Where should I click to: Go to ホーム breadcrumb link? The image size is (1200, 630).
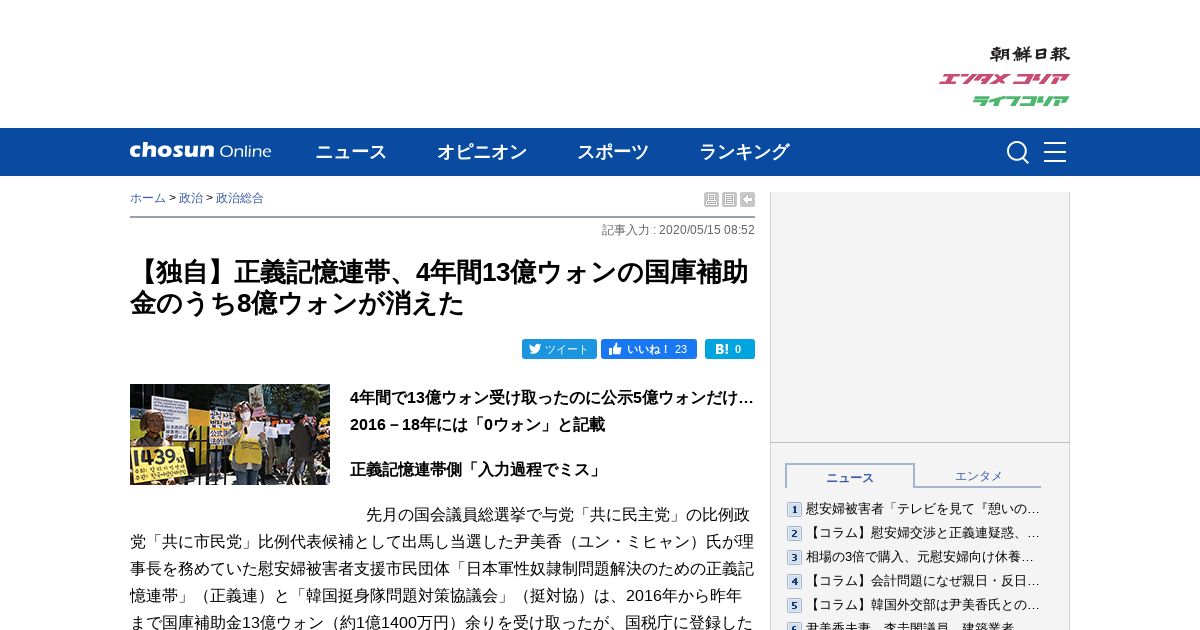tap(148, 198)
